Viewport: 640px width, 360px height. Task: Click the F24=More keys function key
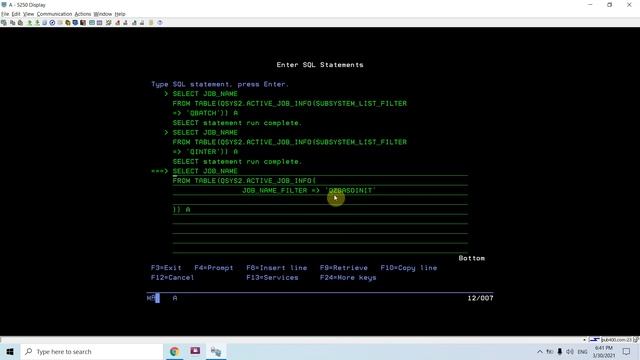pos(348,278)
